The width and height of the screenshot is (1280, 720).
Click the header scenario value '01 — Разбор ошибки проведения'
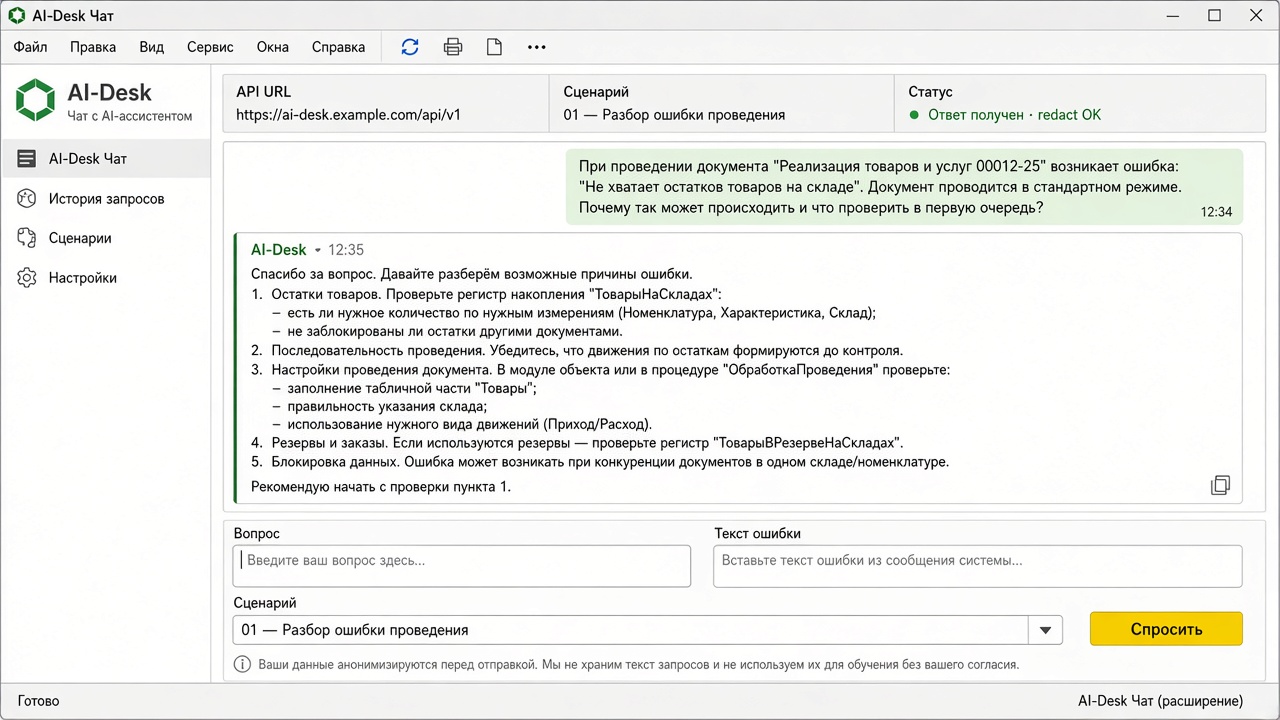(x=674, y=115)
